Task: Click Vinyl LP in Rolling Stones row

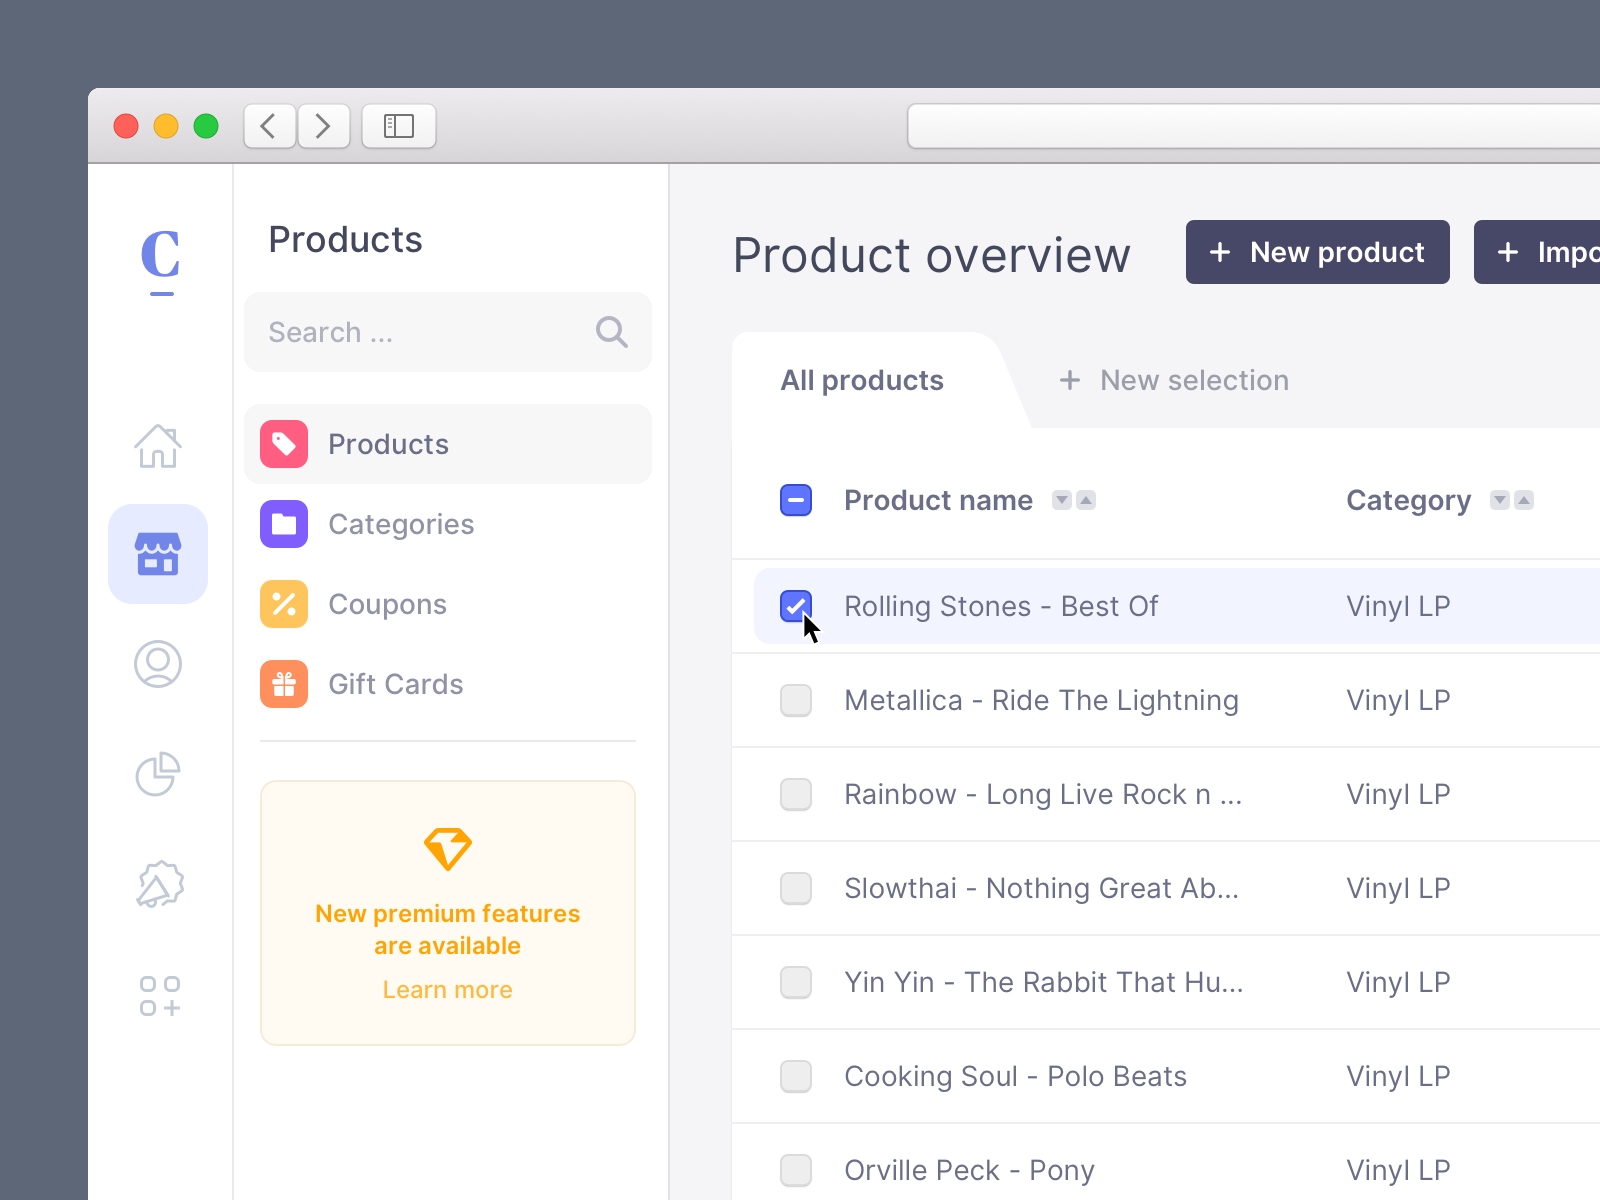Action: 1398,606
